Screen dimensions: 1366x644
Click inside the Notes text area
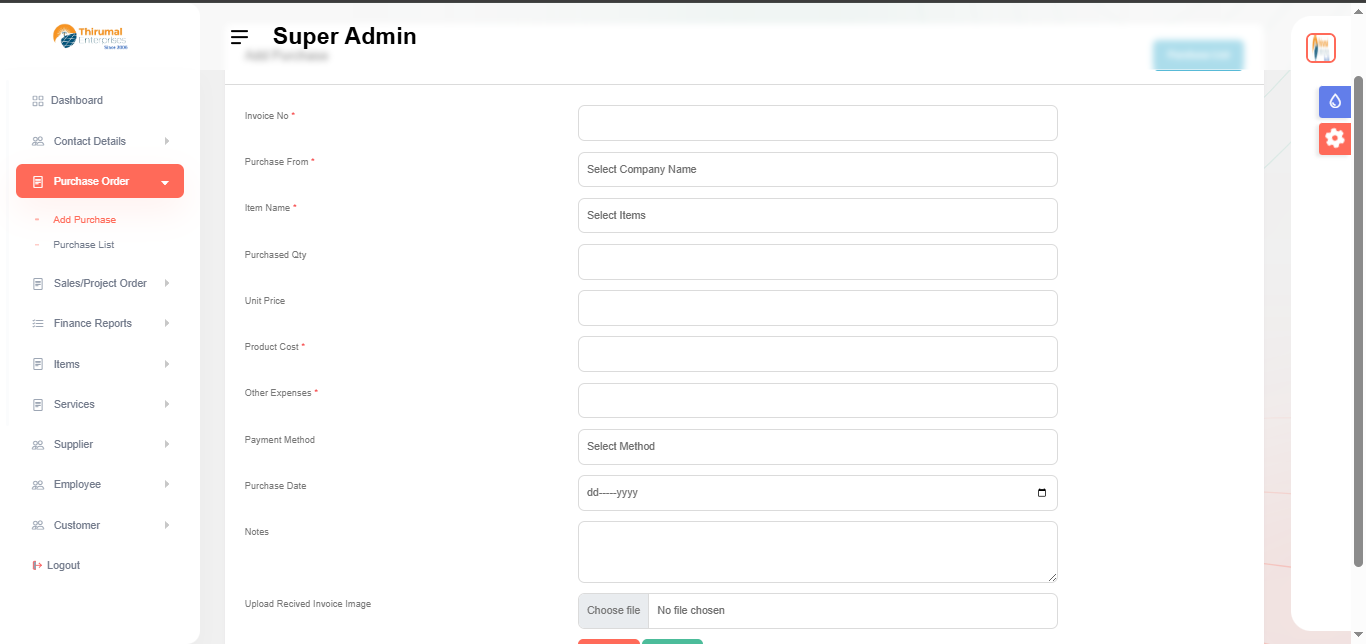tap(817, 551)
